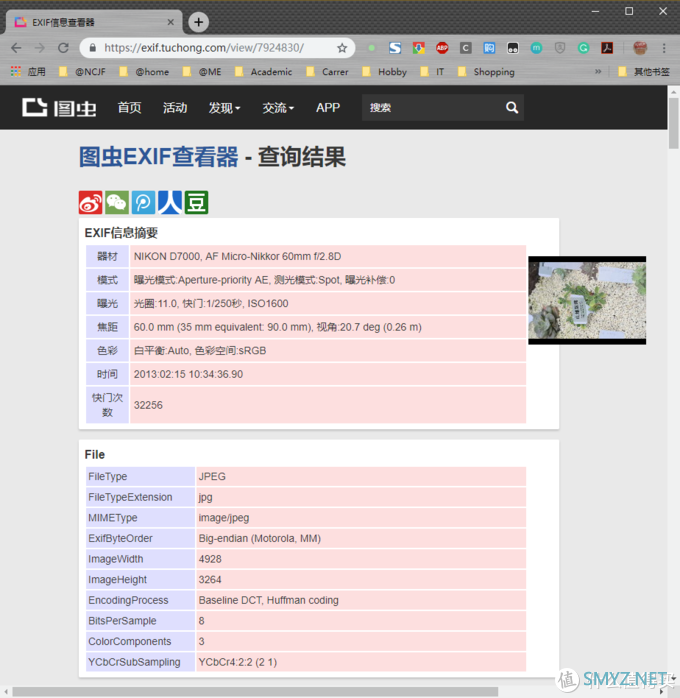Click the red ABP adblock extension
The image size is (680, 698).
[442, 48]
